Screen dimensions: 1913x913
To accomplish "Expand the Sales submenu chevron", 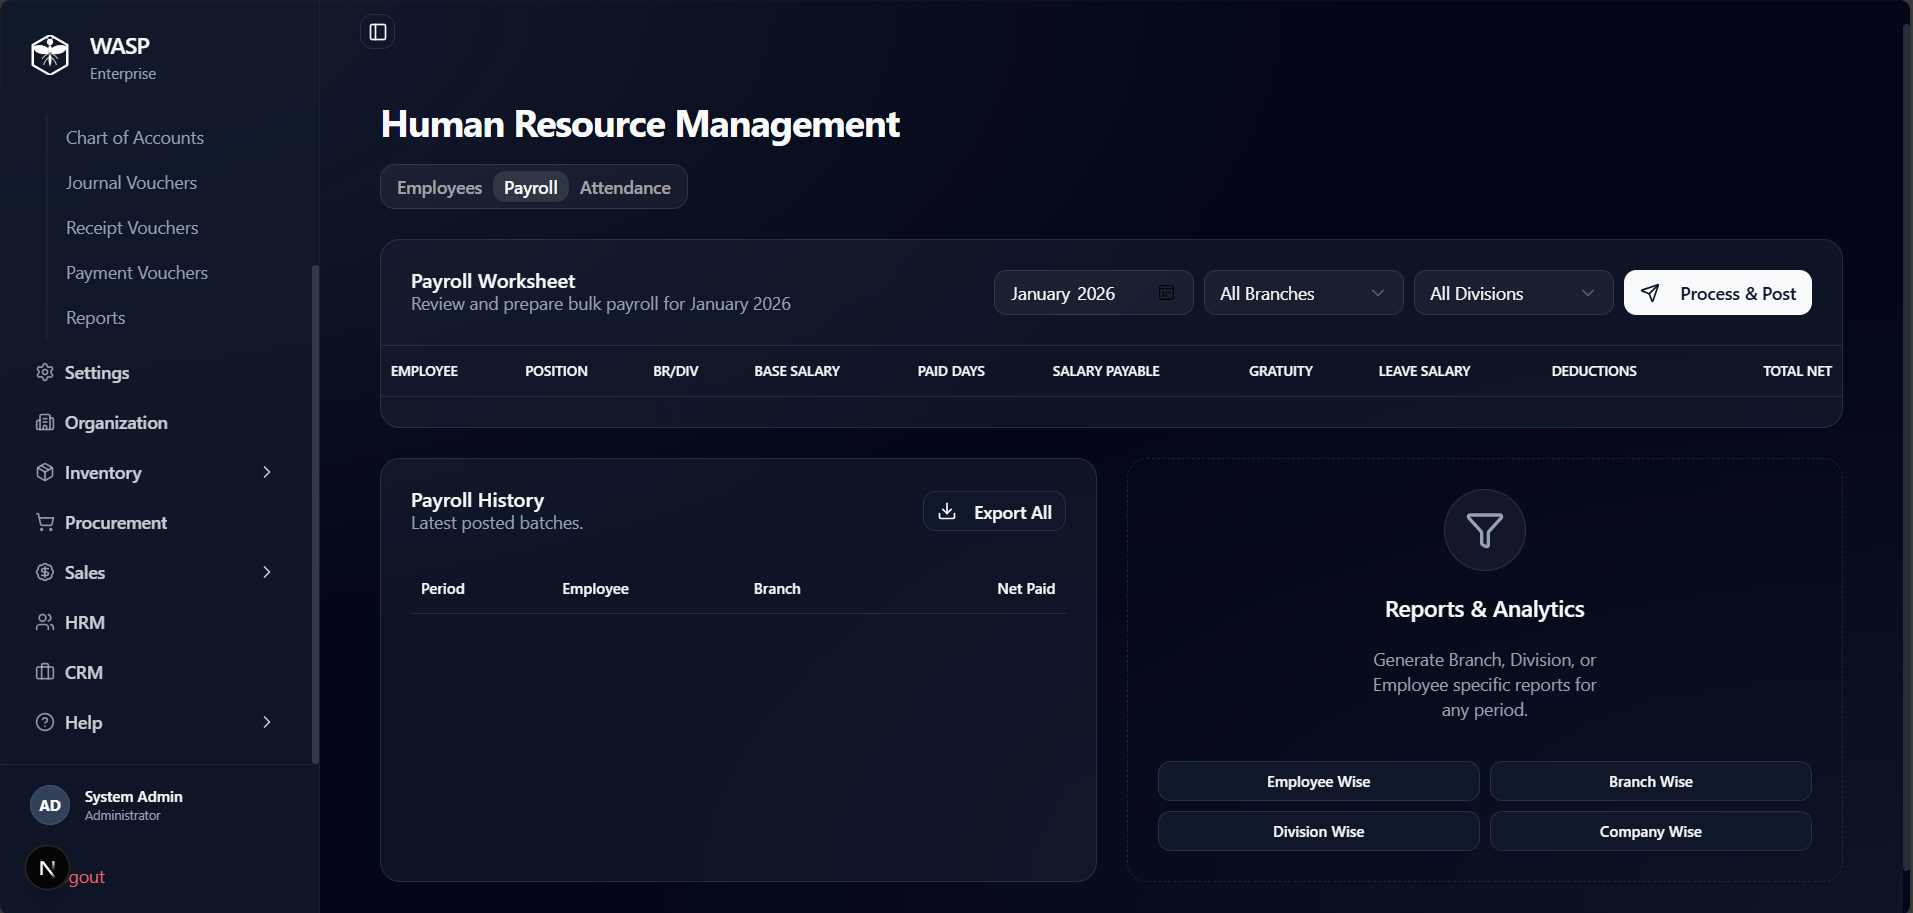I will (x=267, y=572).
